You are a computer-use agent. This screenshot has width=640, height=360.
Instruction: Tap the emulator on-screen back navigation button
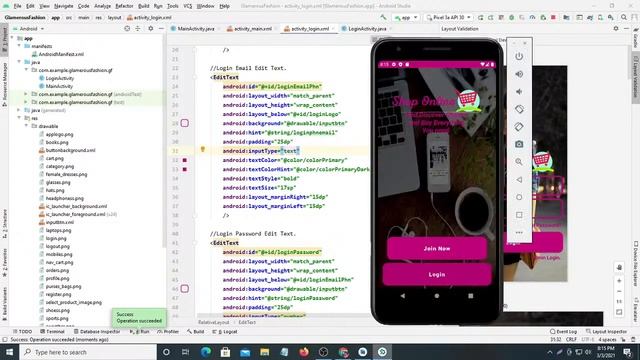tap(403, 296)
